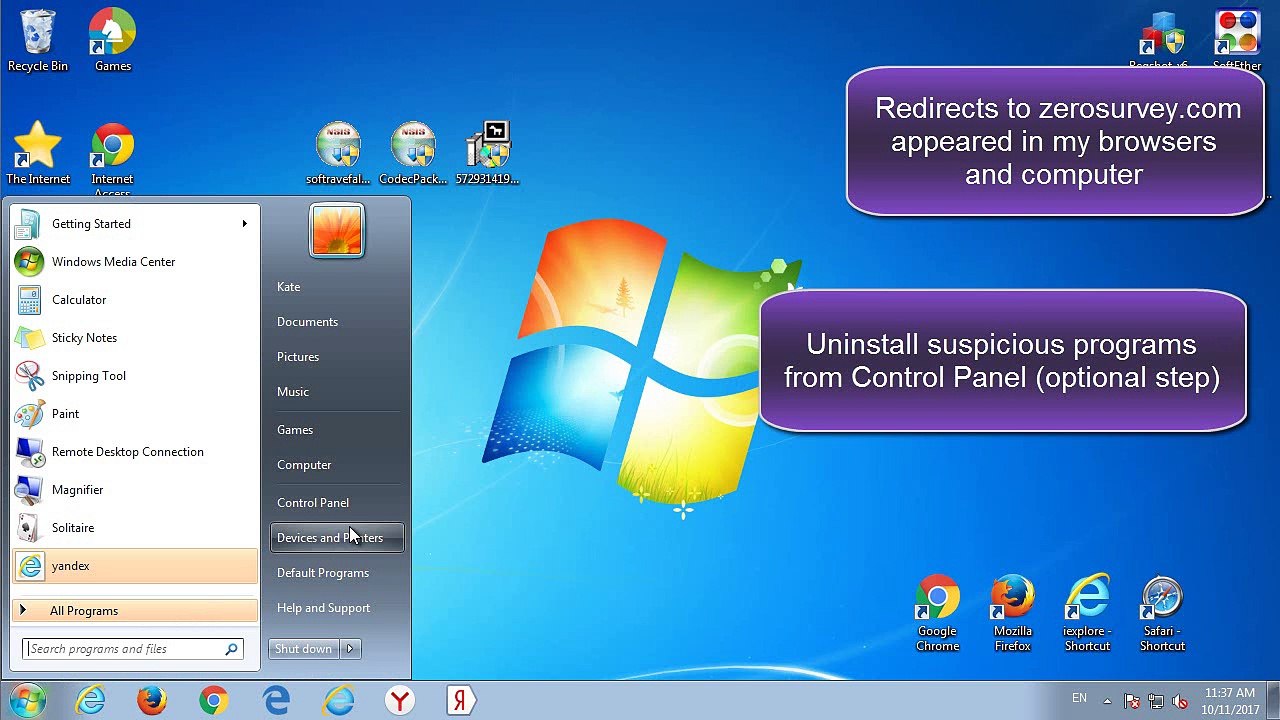Image resolution: width=1280 pixels, height=720 pixels.
Task: Launch Chrome from the taskbar
Action: pyautogui.click(x=213, y=700)
